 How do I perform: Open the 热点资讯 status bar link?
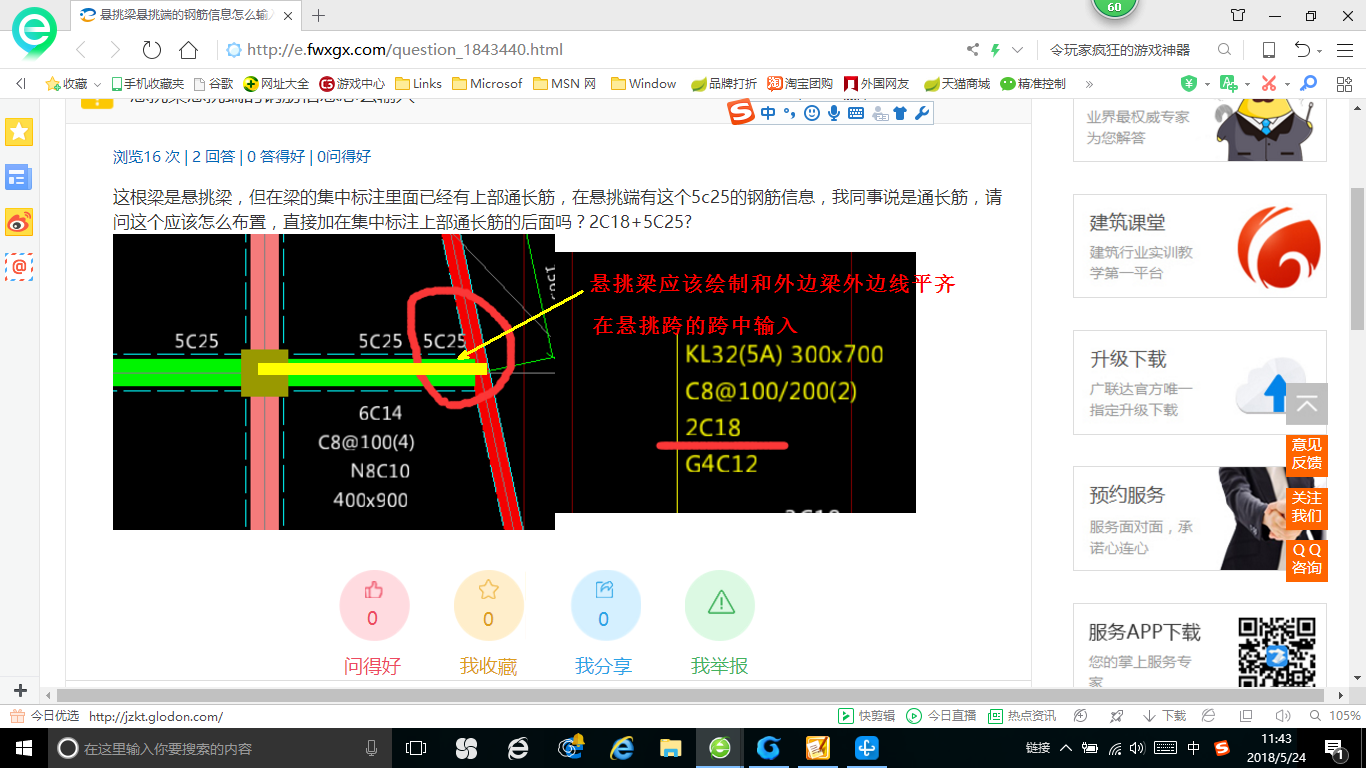click(x=1021, y=716)
